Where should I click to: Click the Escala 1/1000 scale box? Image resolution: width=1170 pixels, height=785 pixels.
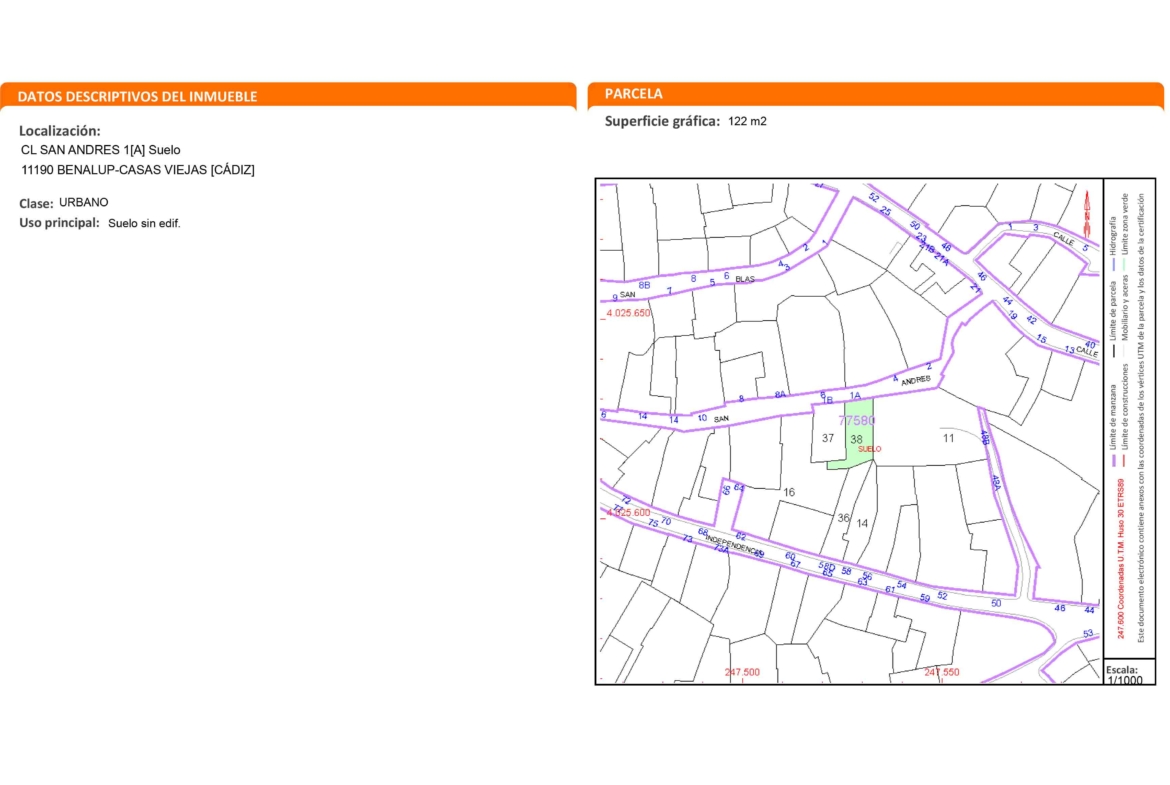[x=1129, y=672]
